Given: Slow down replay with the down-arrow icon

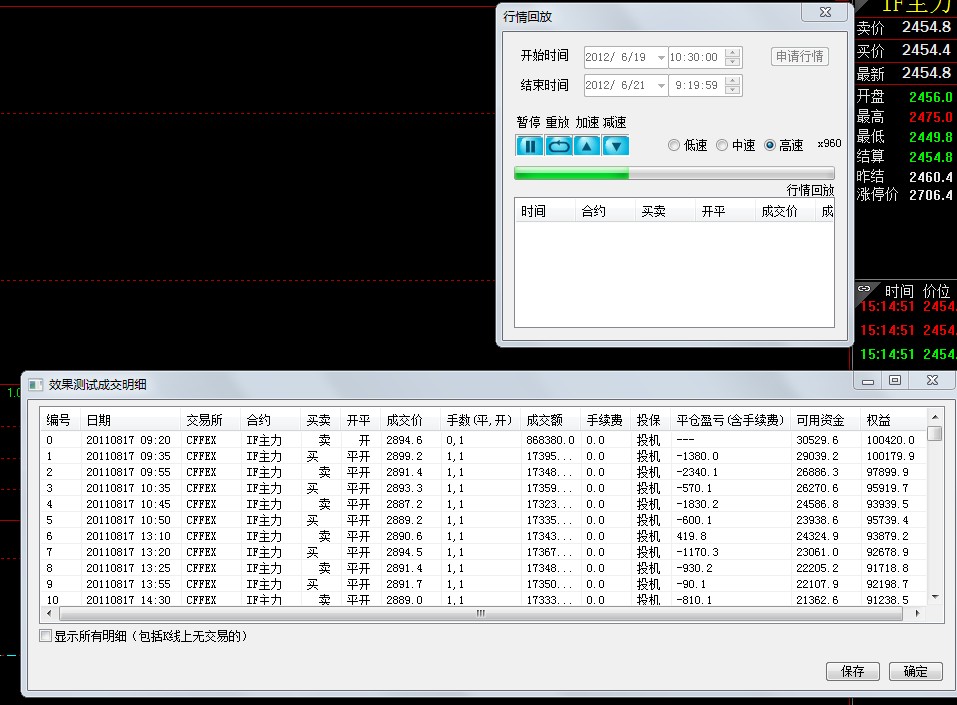Looking at the screenshot, I should tap(616, 145).
